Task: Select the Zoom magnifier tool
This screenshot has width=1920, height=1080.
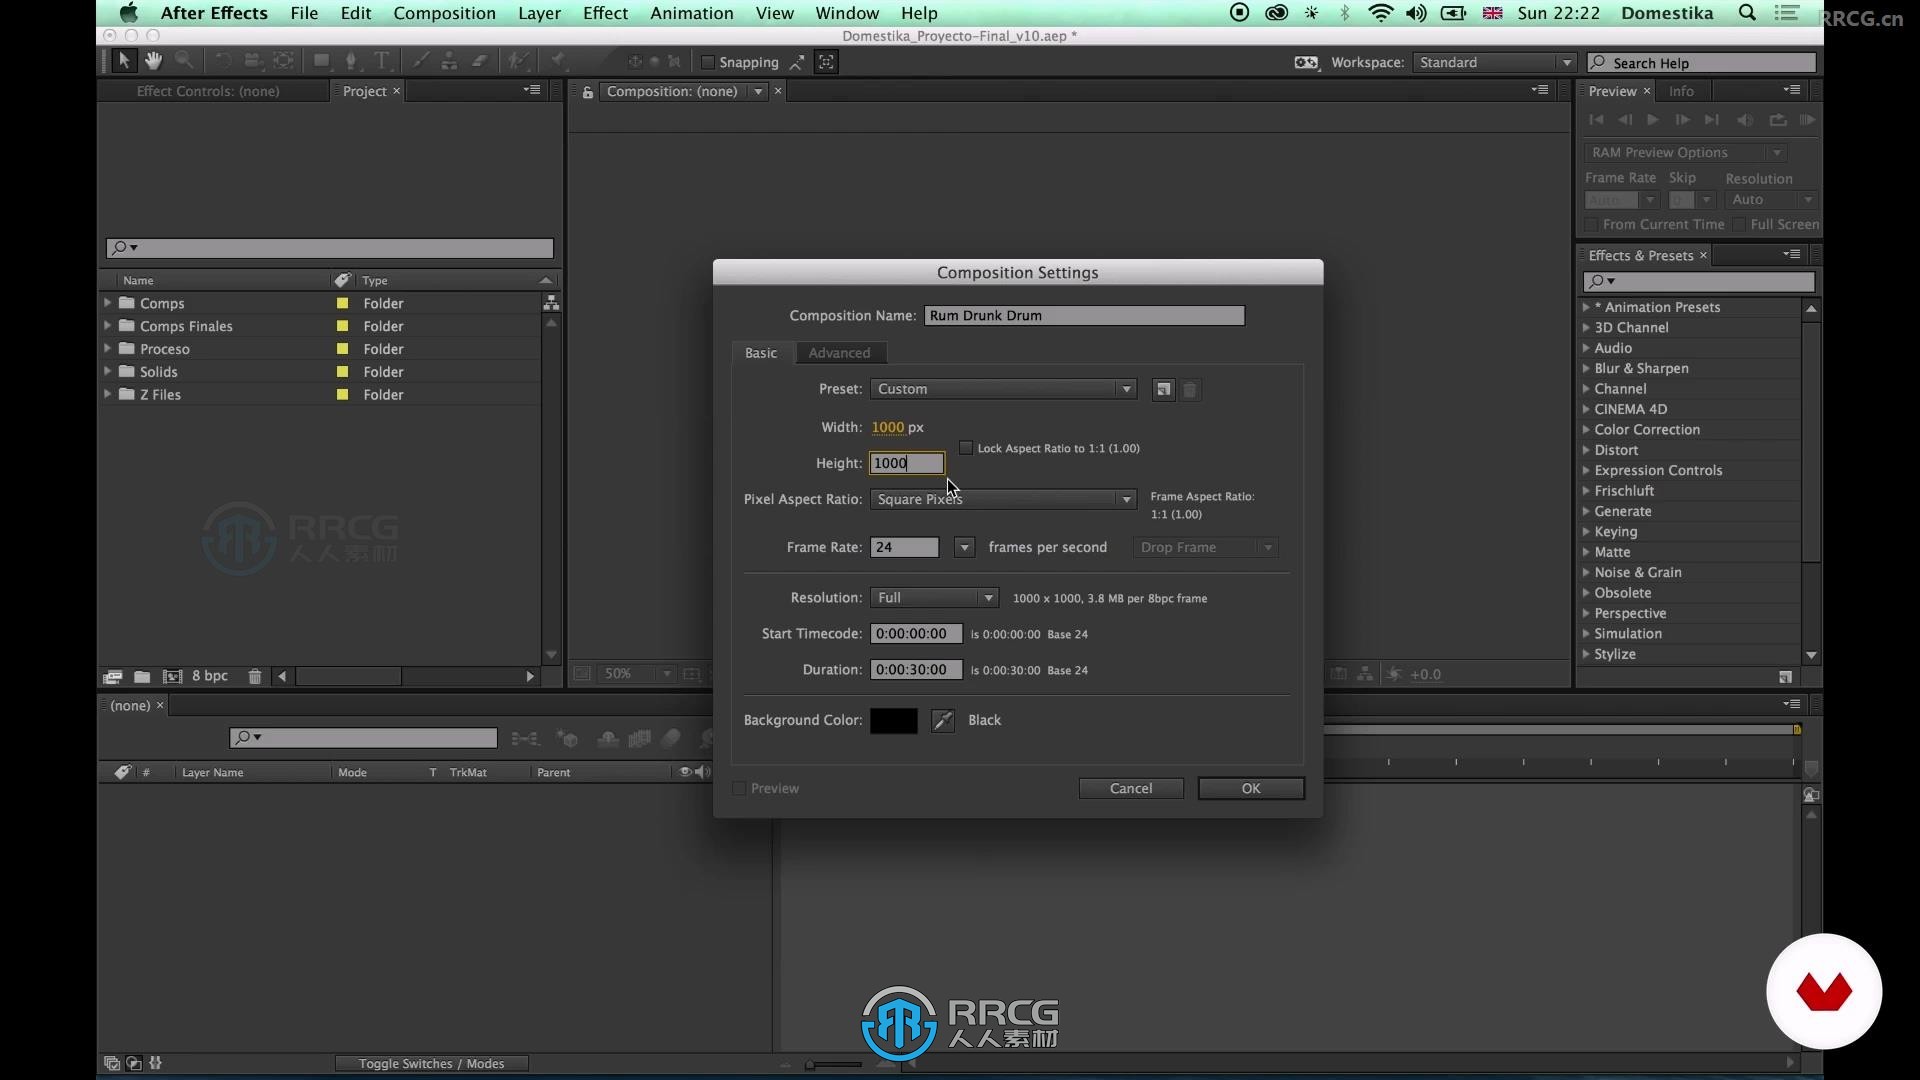Action: click(x=185, y=61)
